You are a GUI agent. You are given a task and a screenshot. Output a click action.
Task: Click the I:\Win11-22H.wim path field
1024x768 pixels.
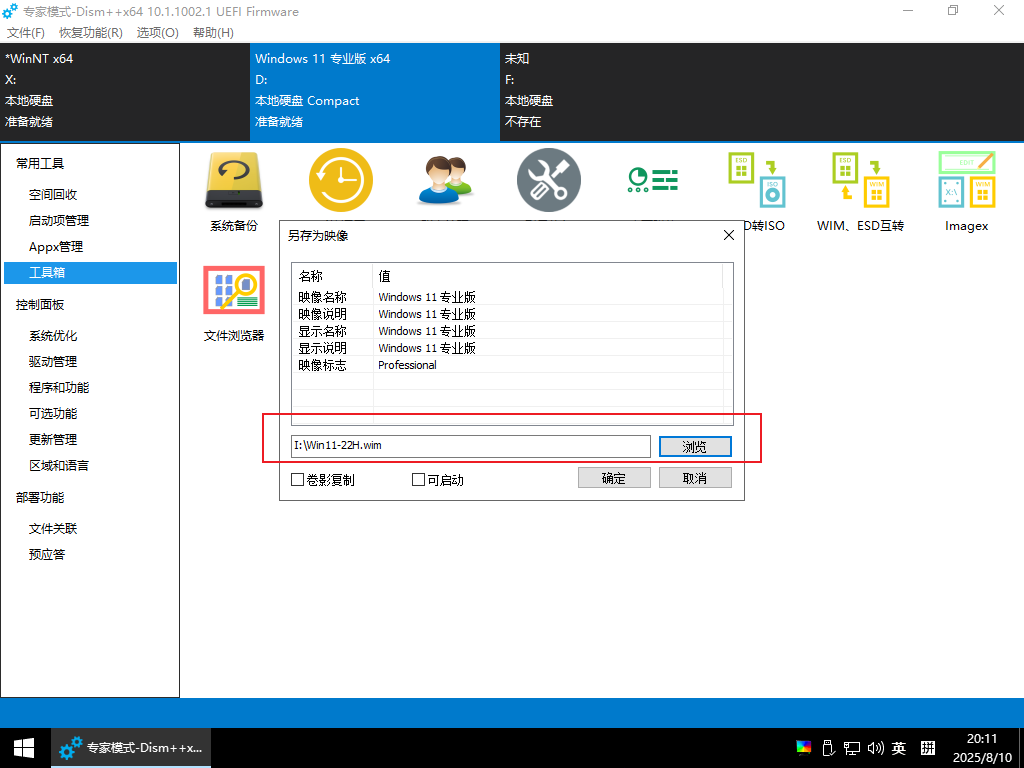[471, 446]
